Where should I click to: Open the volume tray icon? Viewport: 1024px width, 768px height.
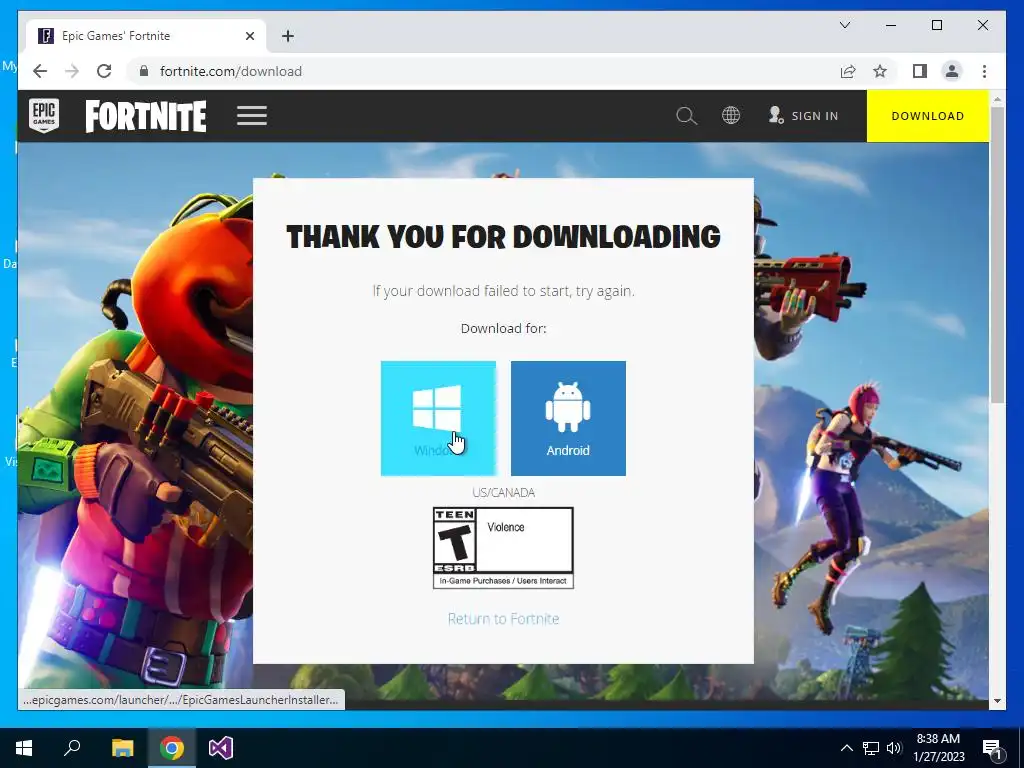(894, 748)
